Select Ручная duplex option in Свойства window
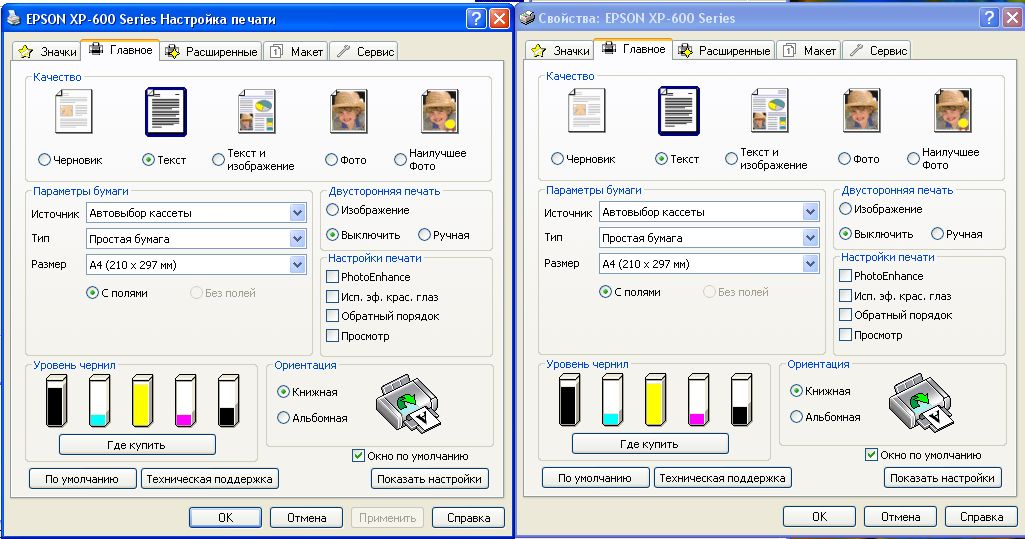Image resolution: width=1025 pixels, height=539 pixels. (937, 233)
